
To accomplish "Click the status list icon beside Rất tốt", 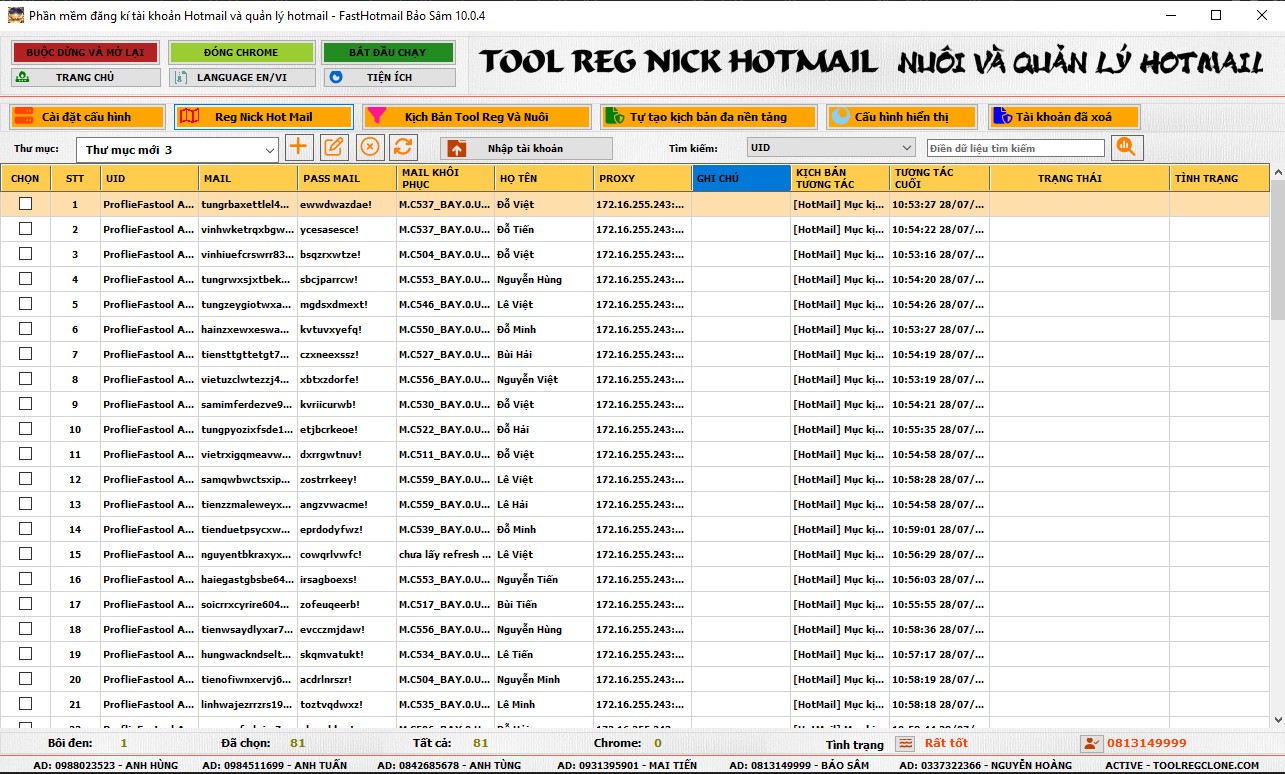I will (905, 743).
